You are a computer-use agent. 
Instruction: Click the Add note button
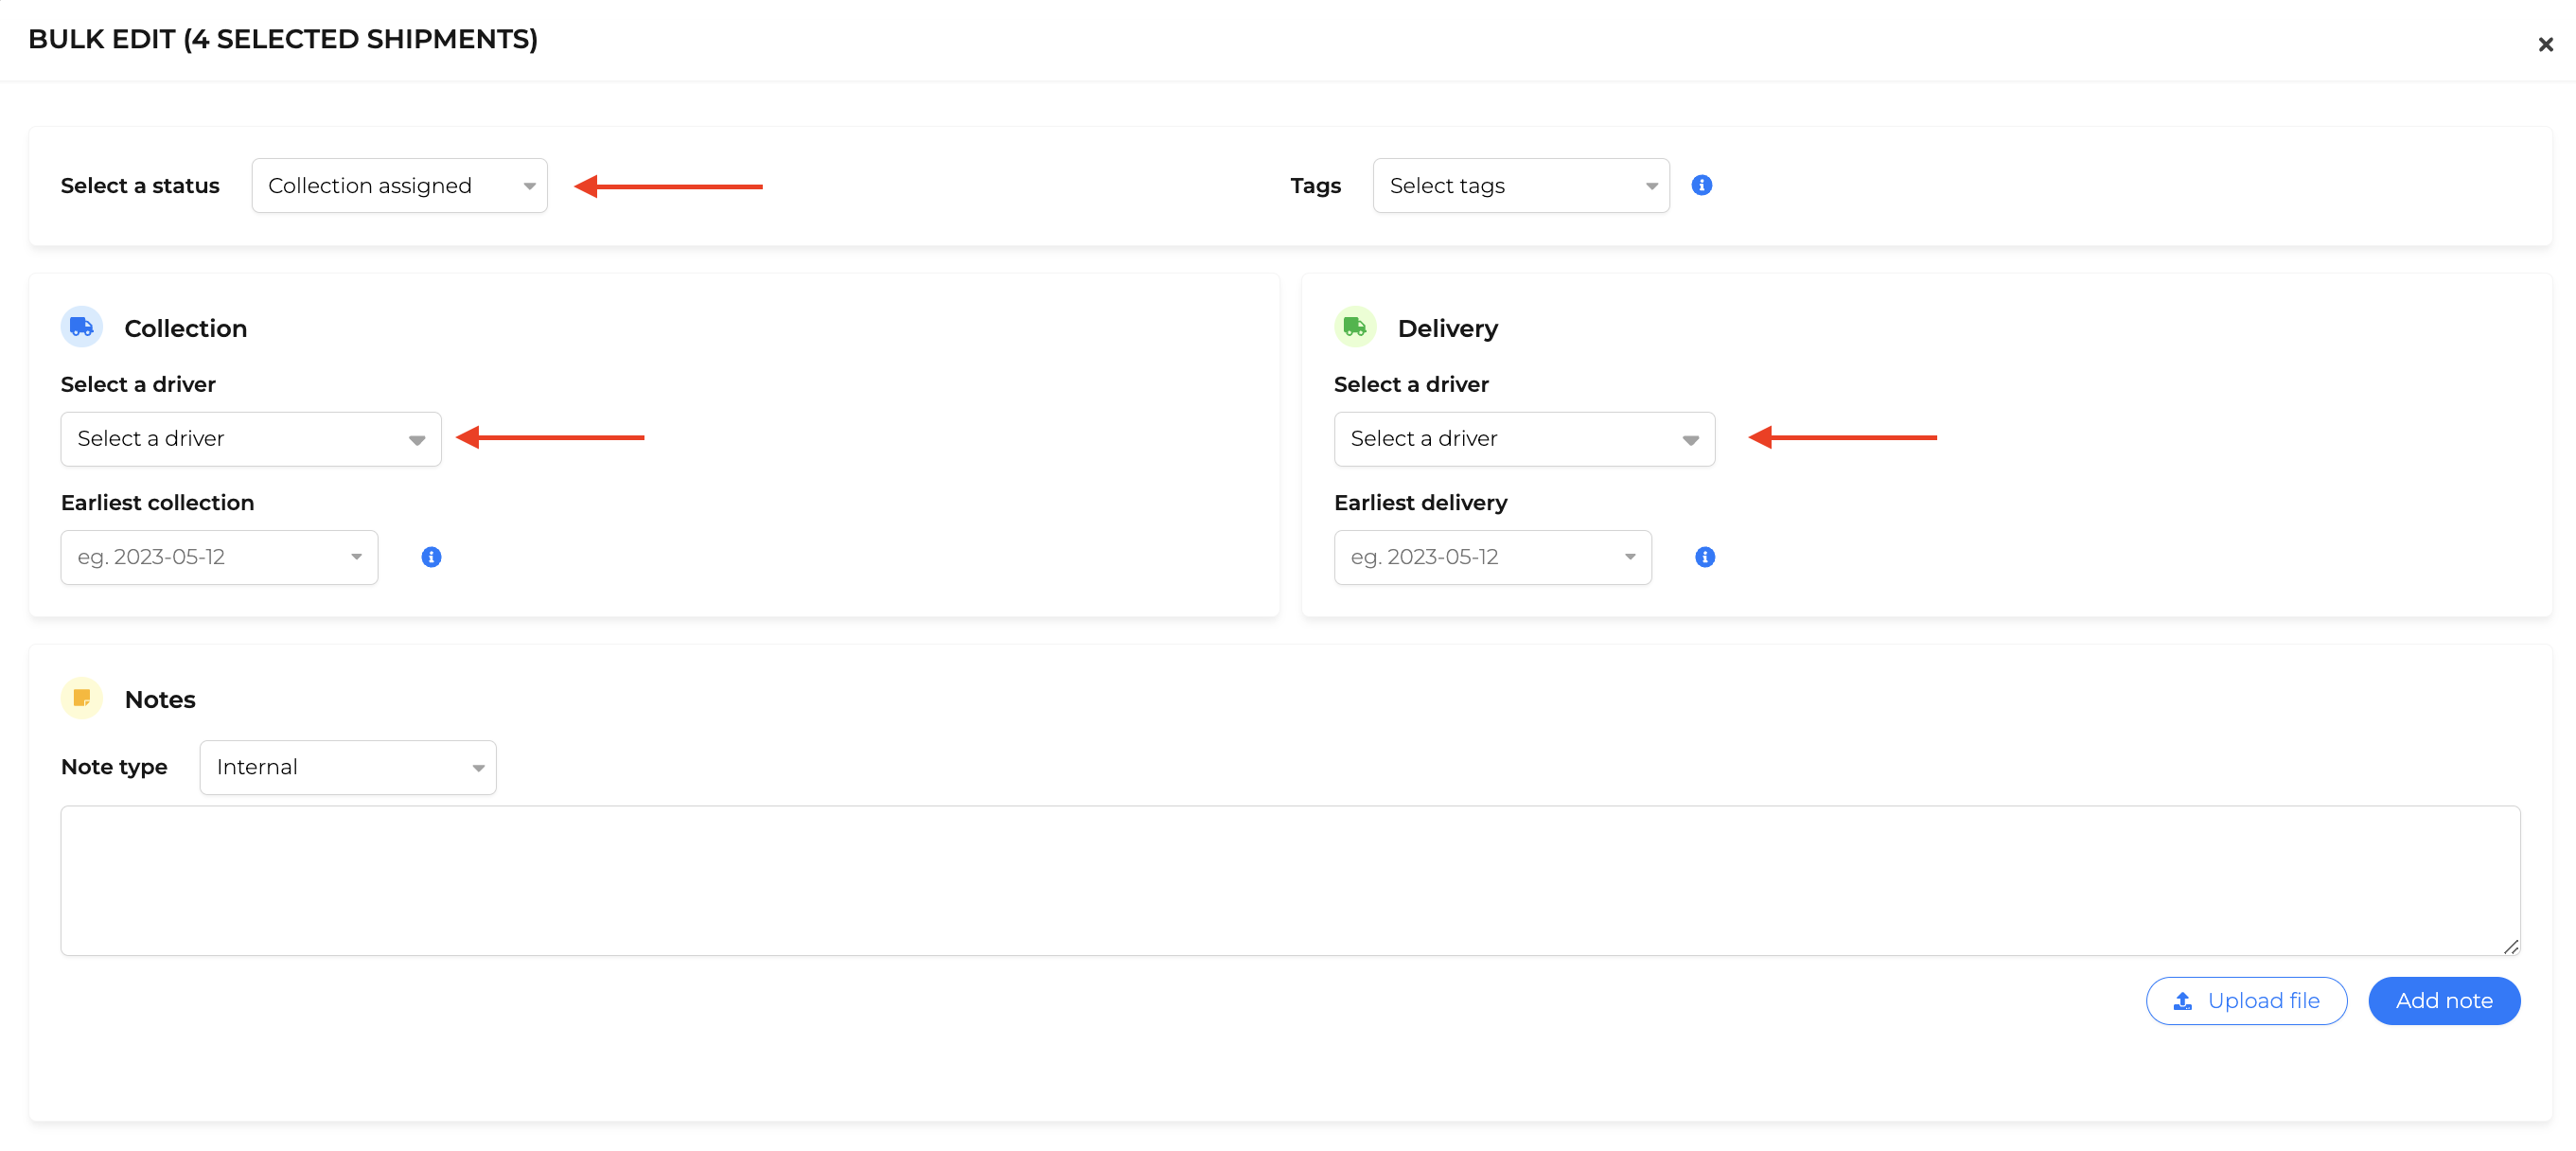[2444, 1001]
